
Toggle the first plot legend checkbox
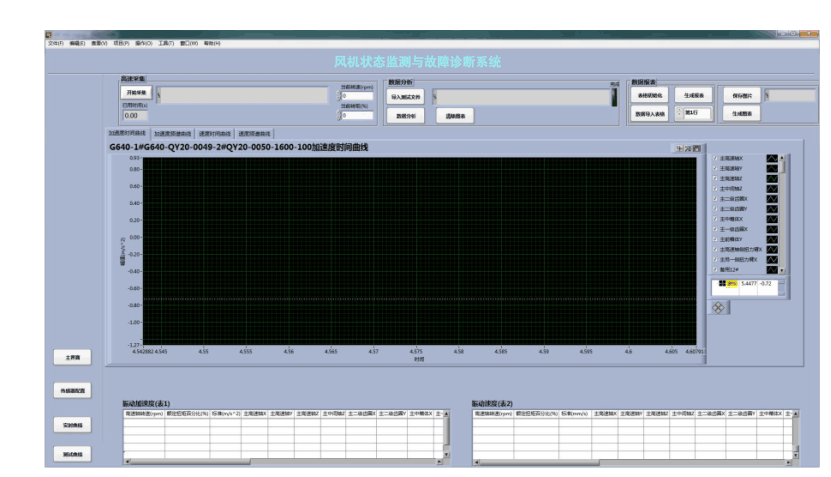coord(714,158)
